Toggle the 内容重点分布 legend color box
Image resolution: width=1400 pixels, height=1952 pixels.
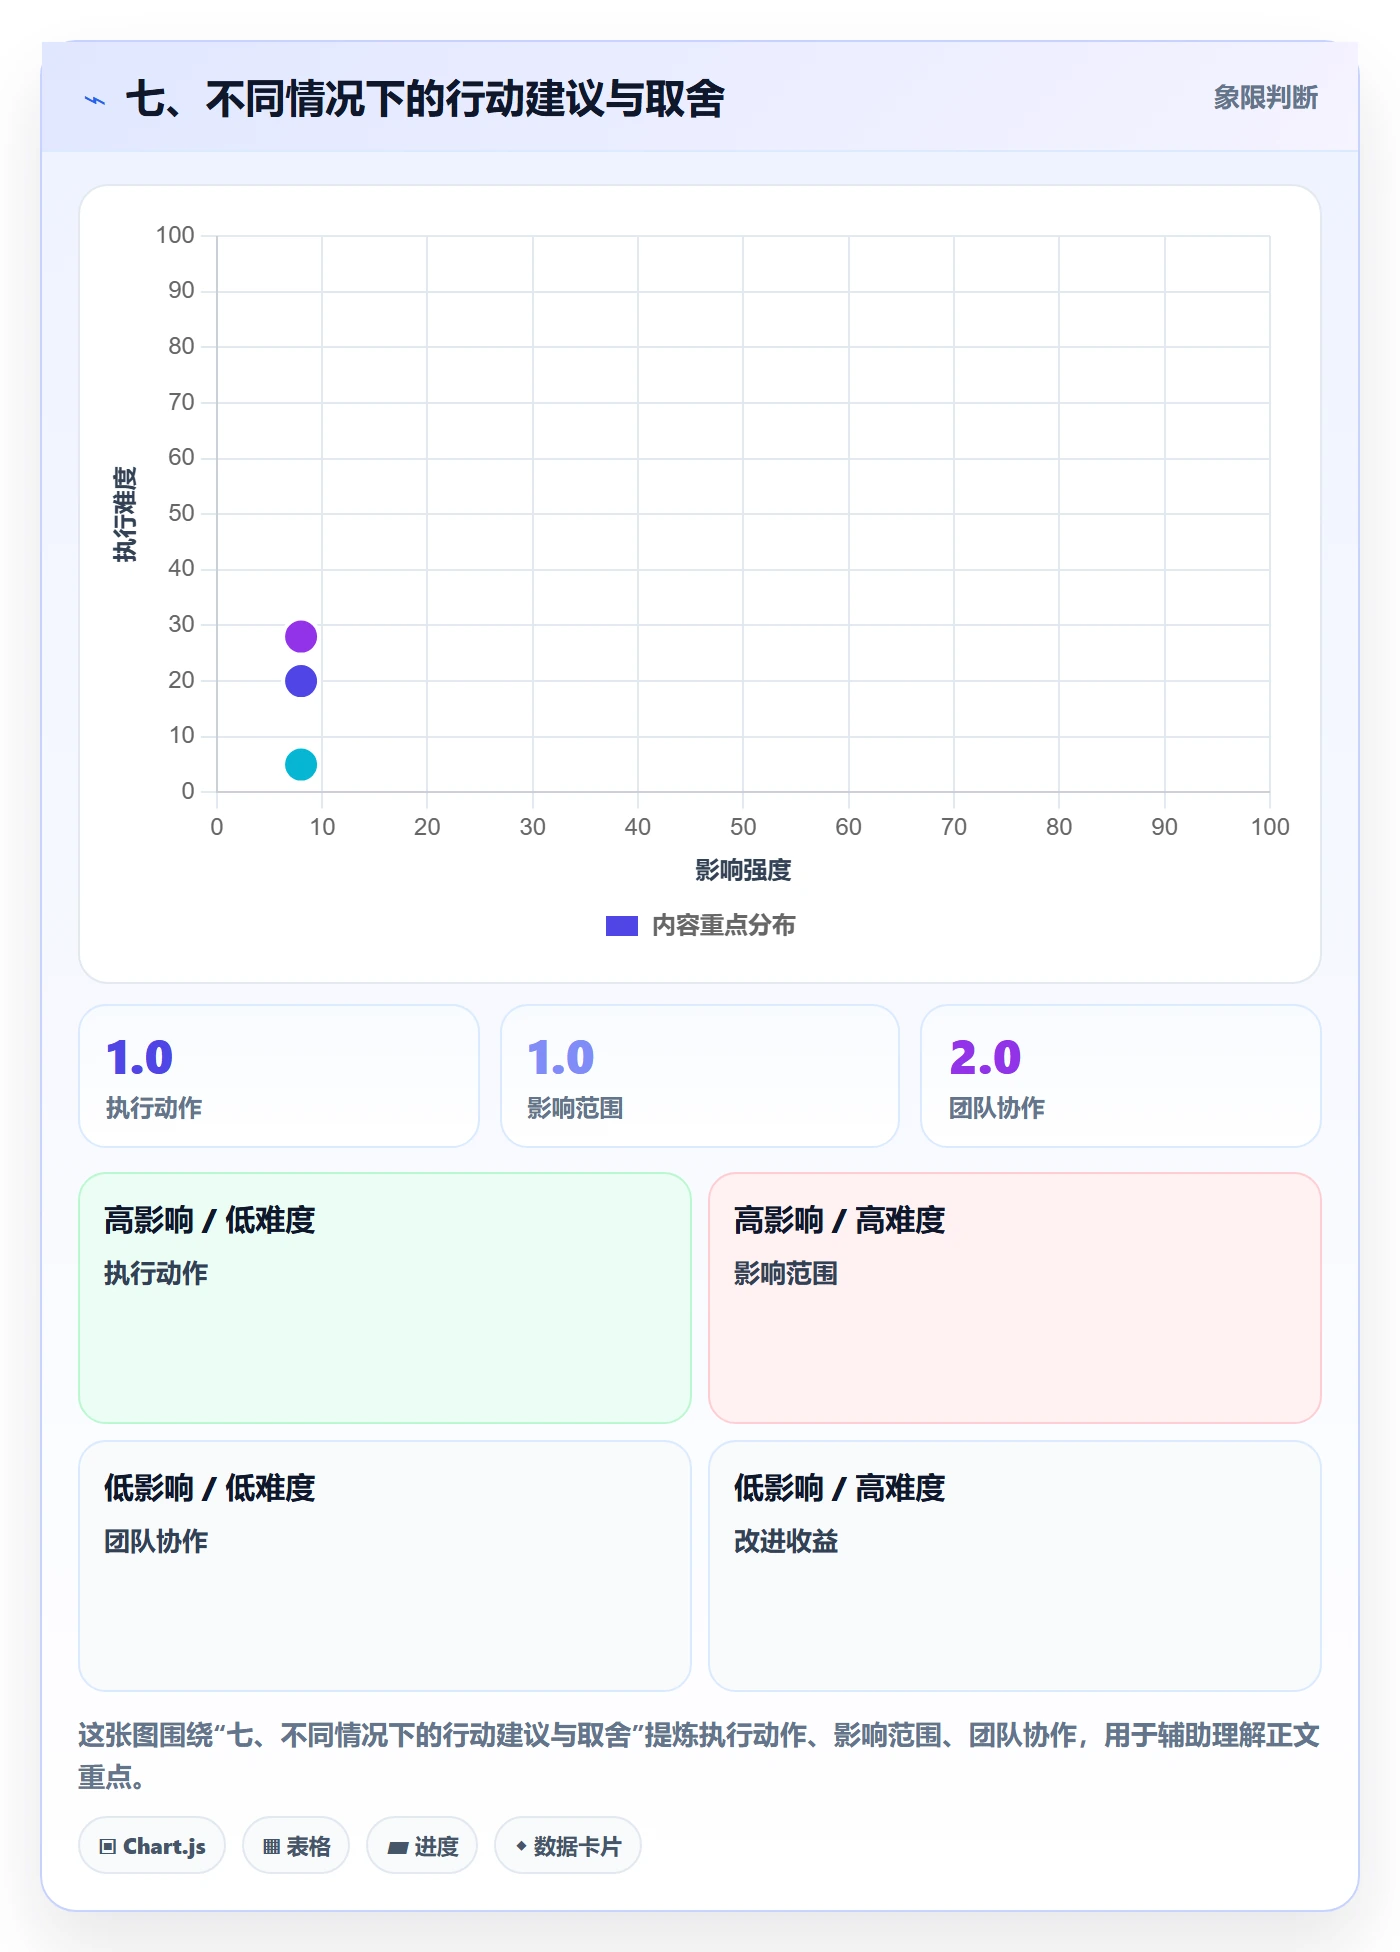622,926
